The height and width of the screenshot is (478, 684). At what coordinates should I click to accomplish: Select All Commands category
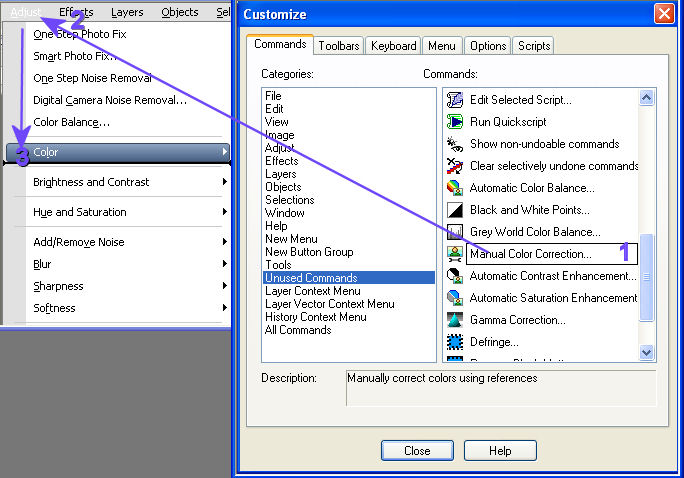pyautogui.click(x=298, y=330)
